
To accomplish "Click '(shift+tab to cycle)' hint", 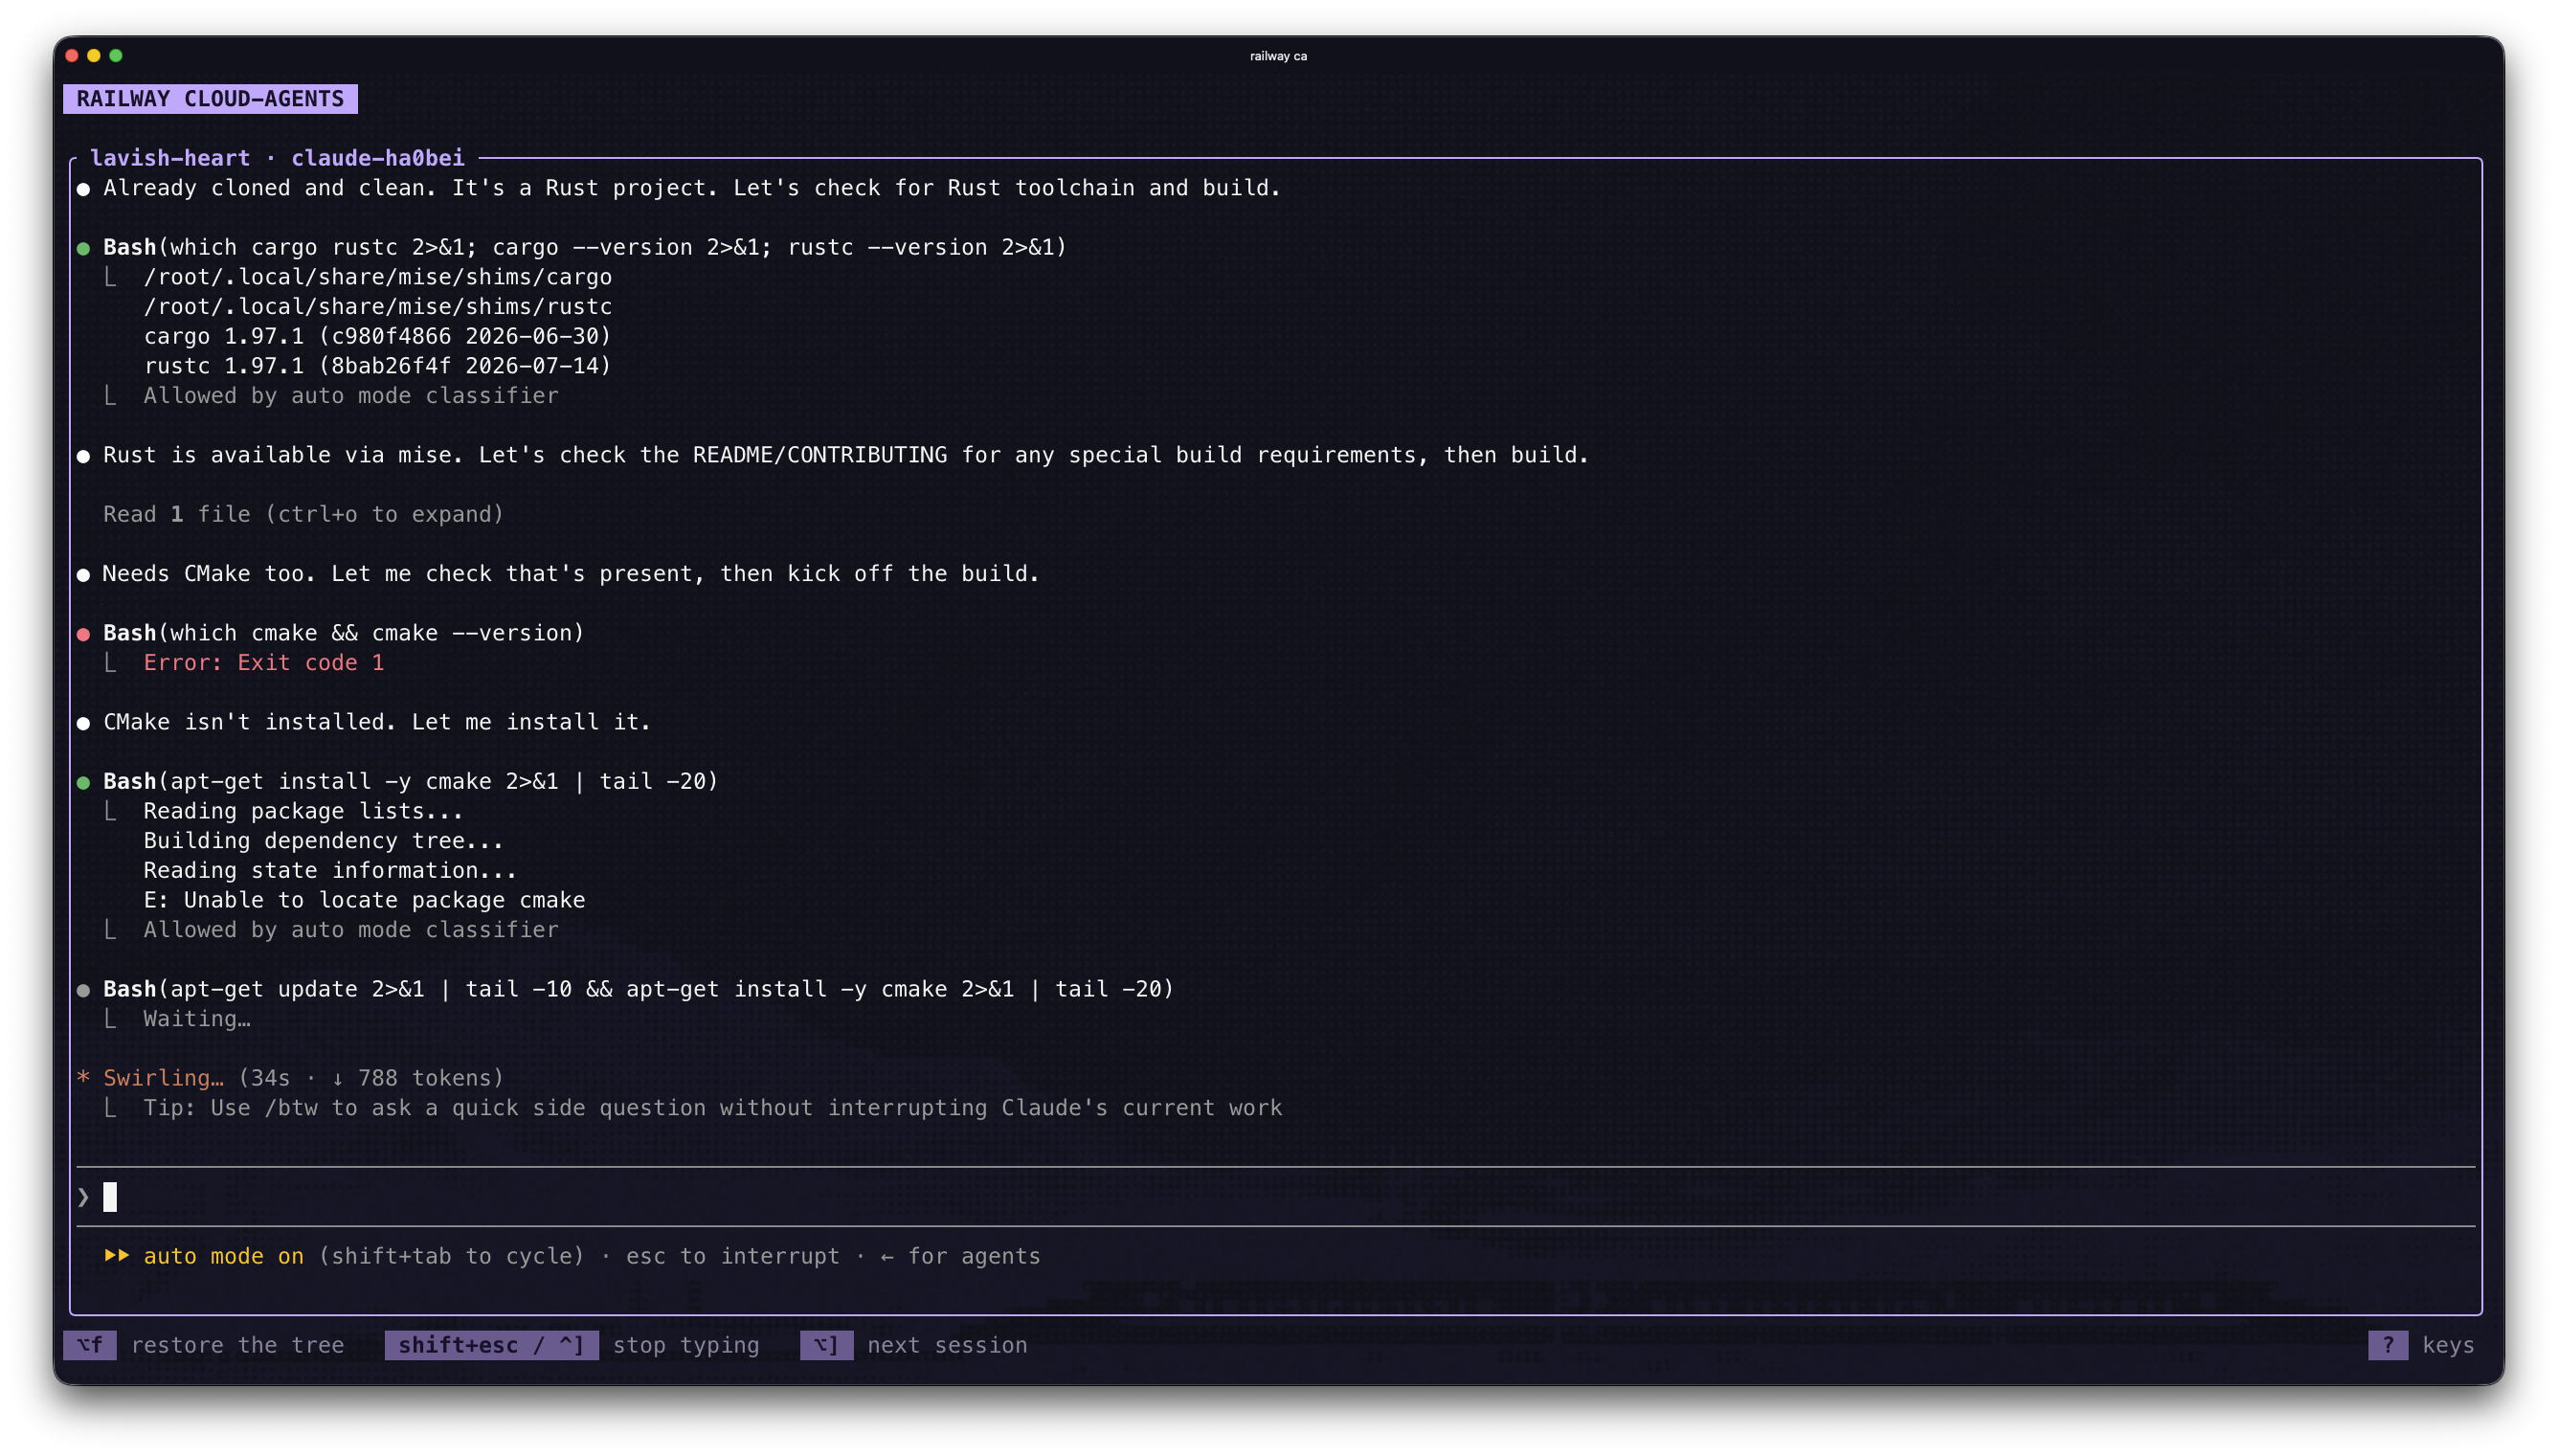I will point(450,1256).
